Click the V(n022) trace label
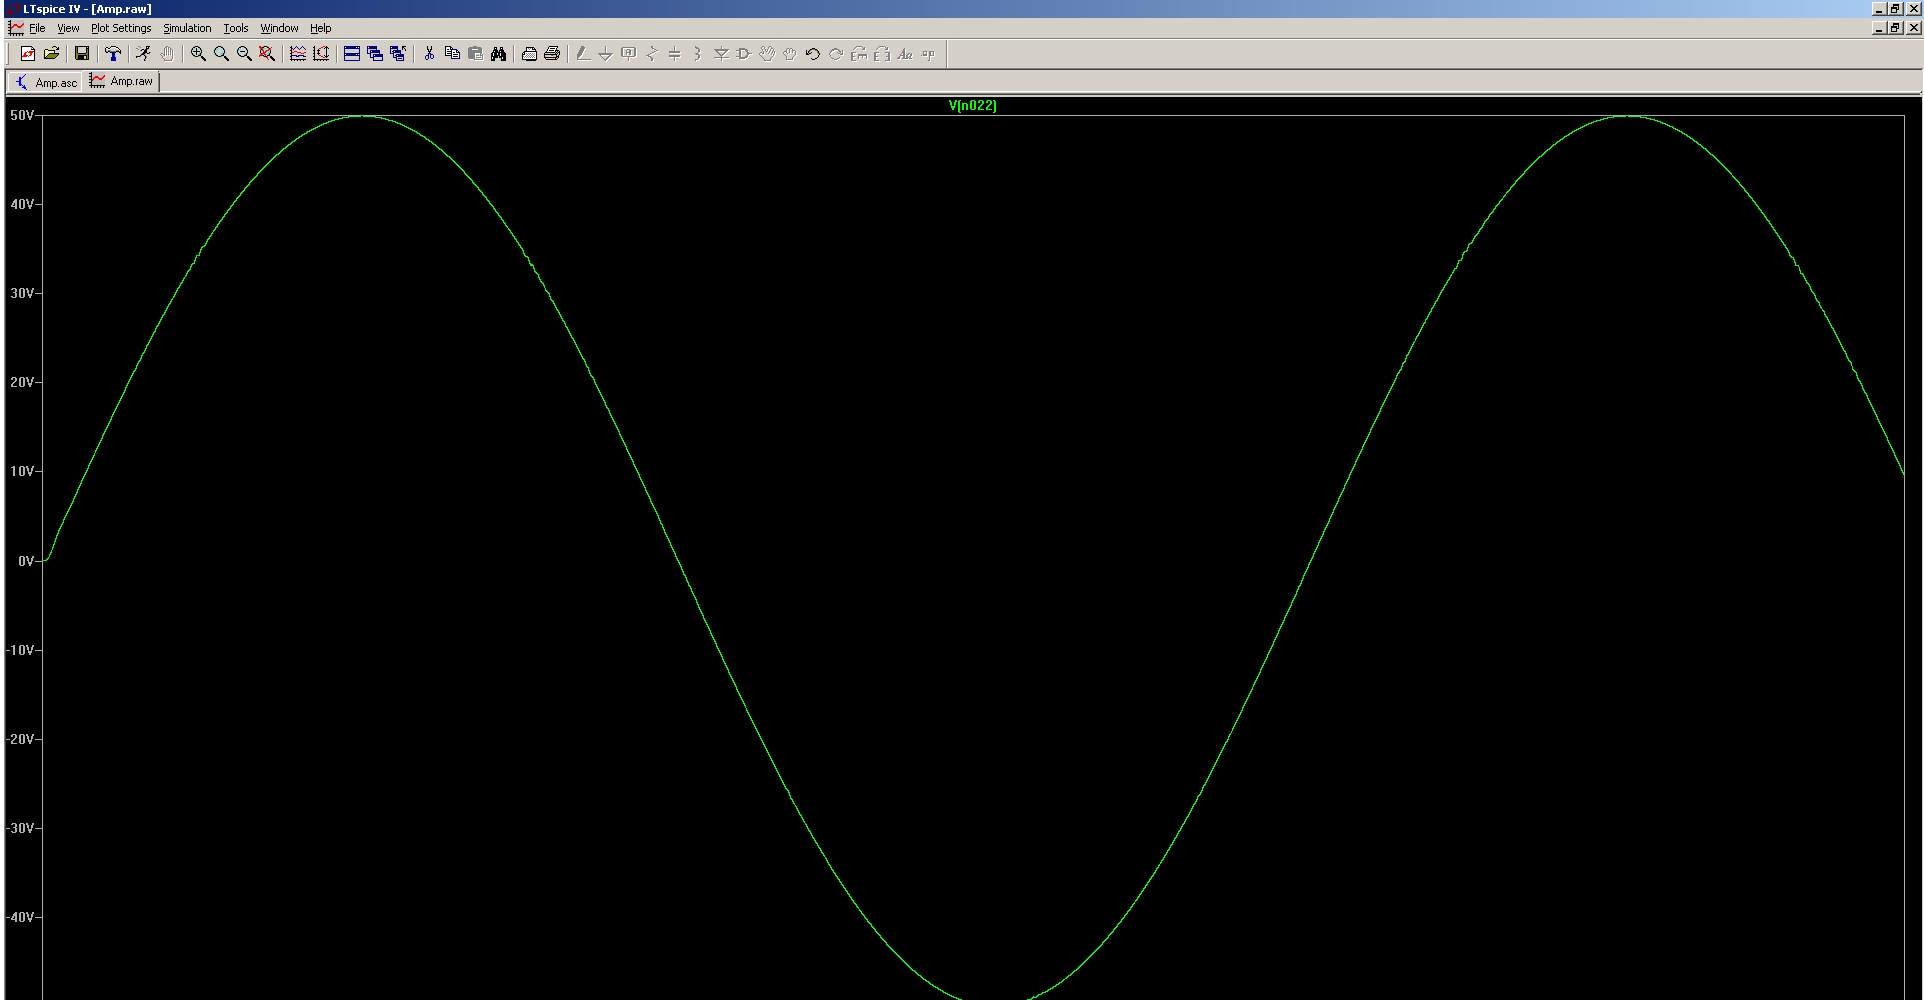The image size is (1924, 1000). pos(972,105)
